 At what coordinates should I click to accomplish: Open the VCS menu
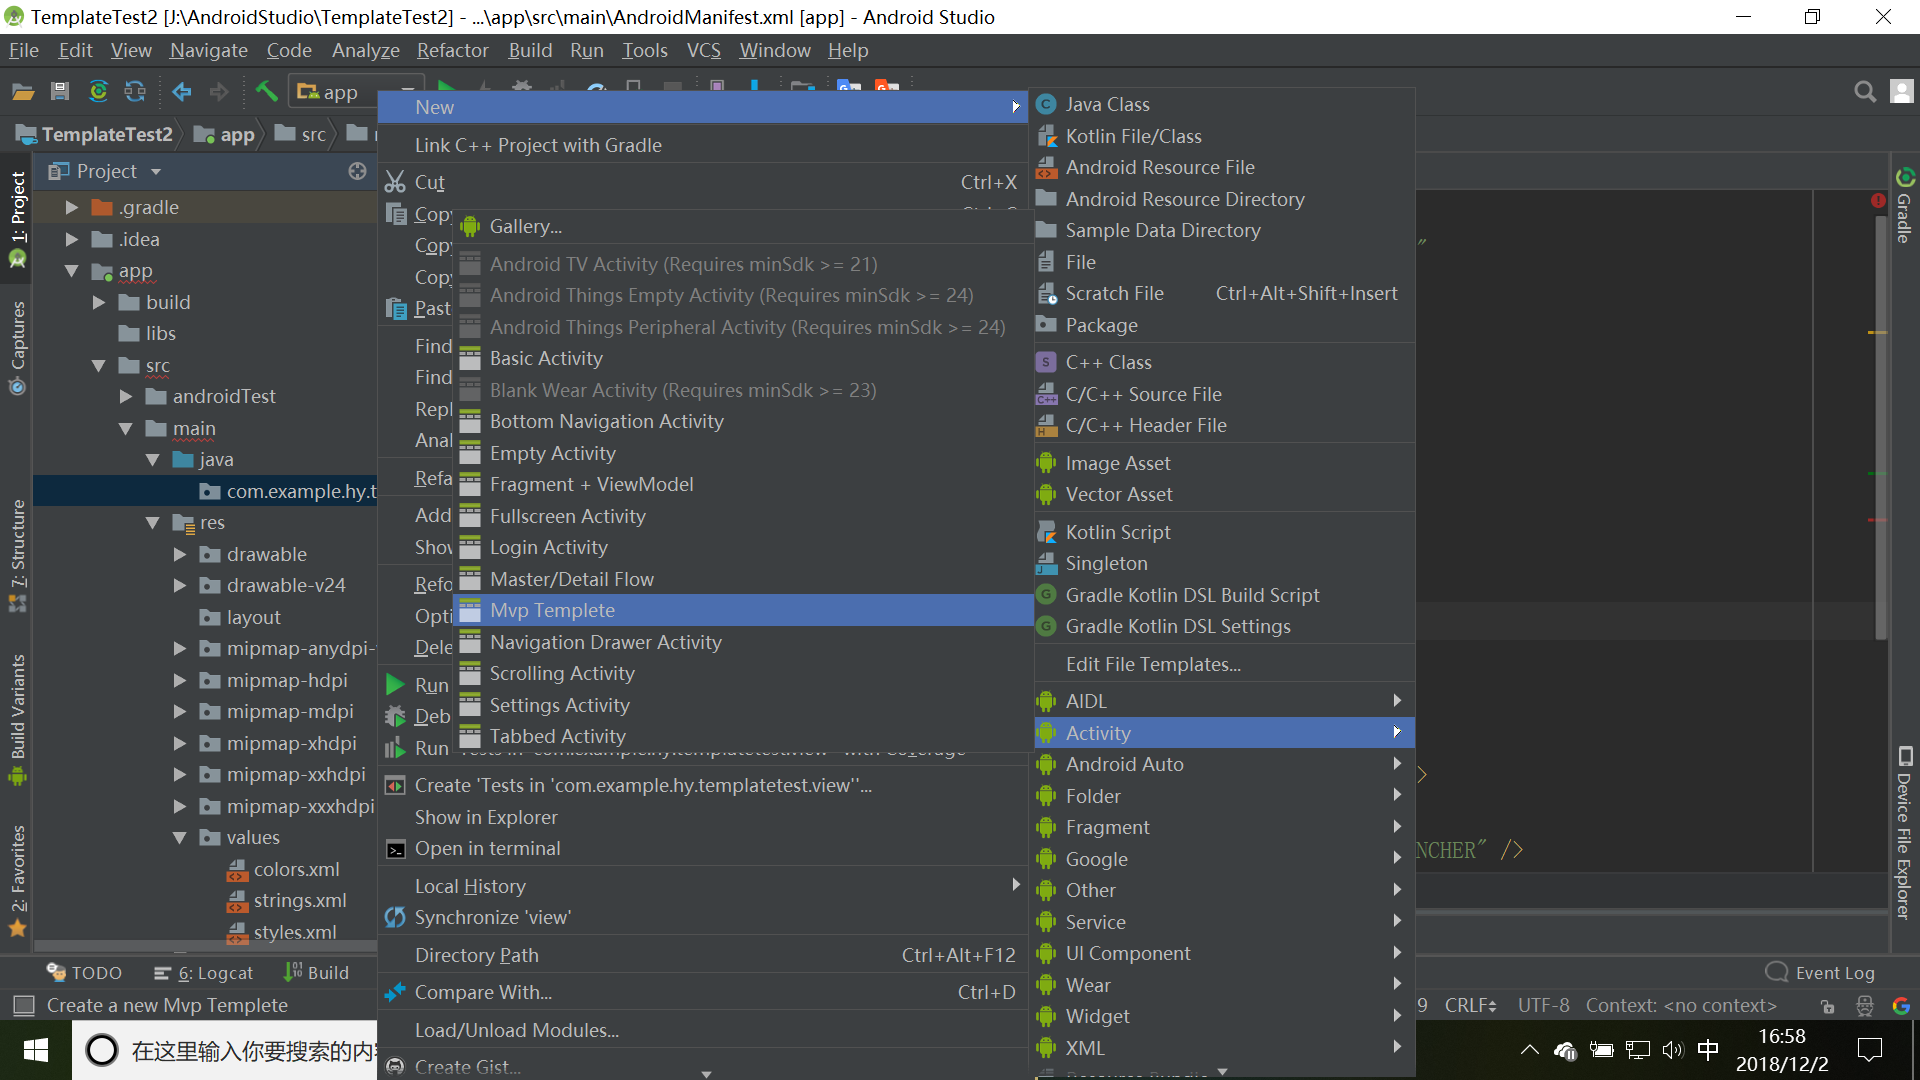coord(703,50)
